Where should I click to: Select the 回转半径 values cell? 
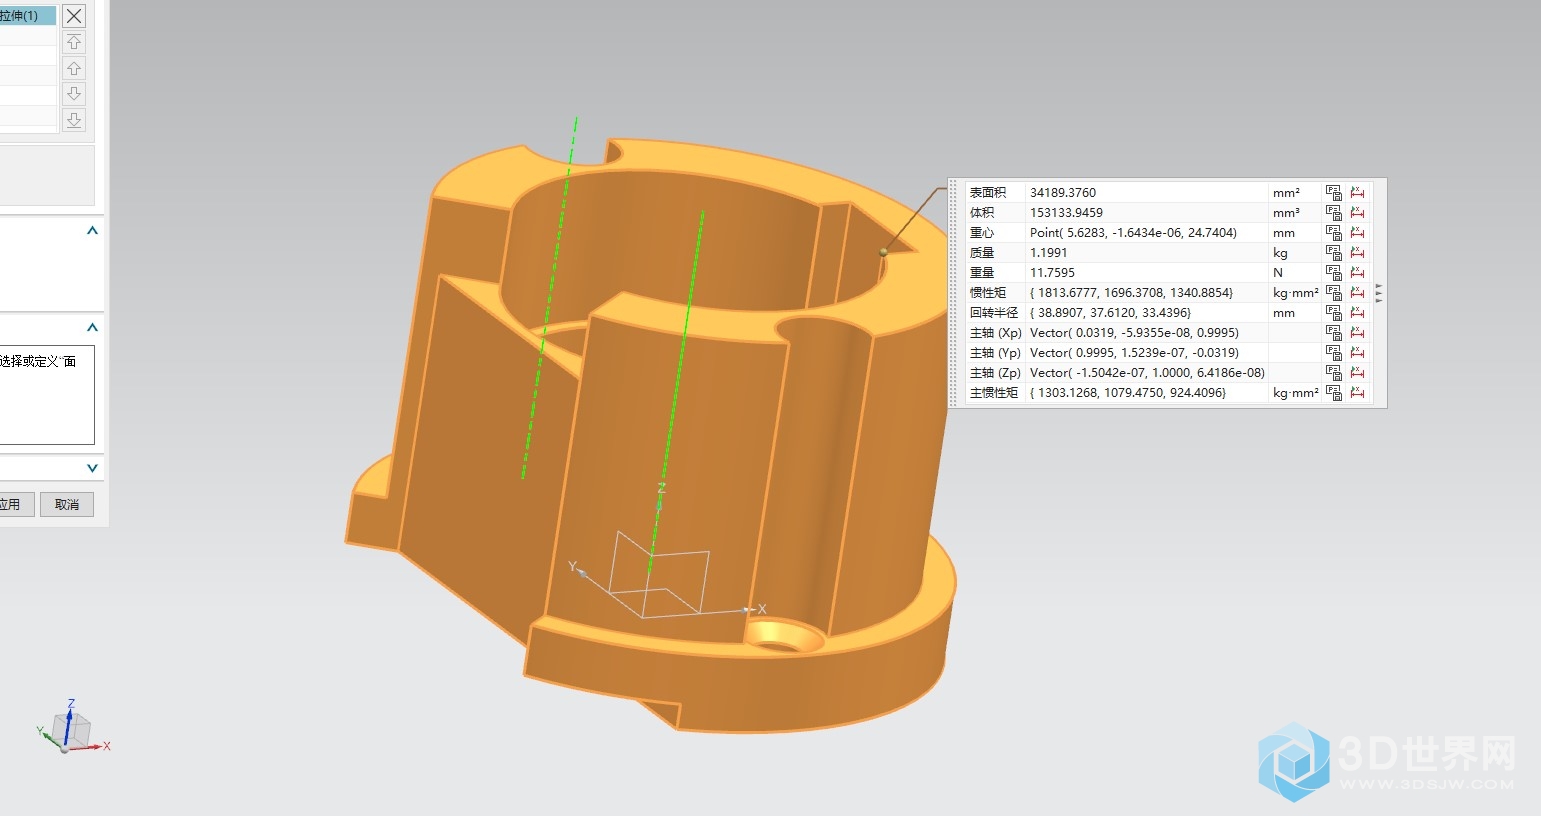point(1147,312)
